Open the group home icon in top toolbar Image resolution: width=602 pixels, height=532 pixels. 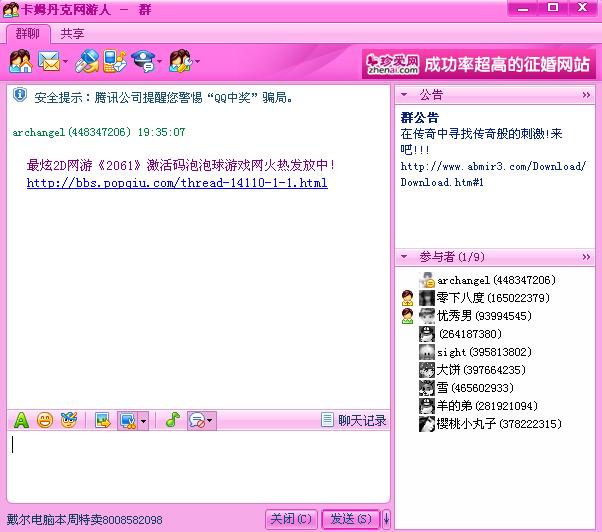tap(19, 62)
